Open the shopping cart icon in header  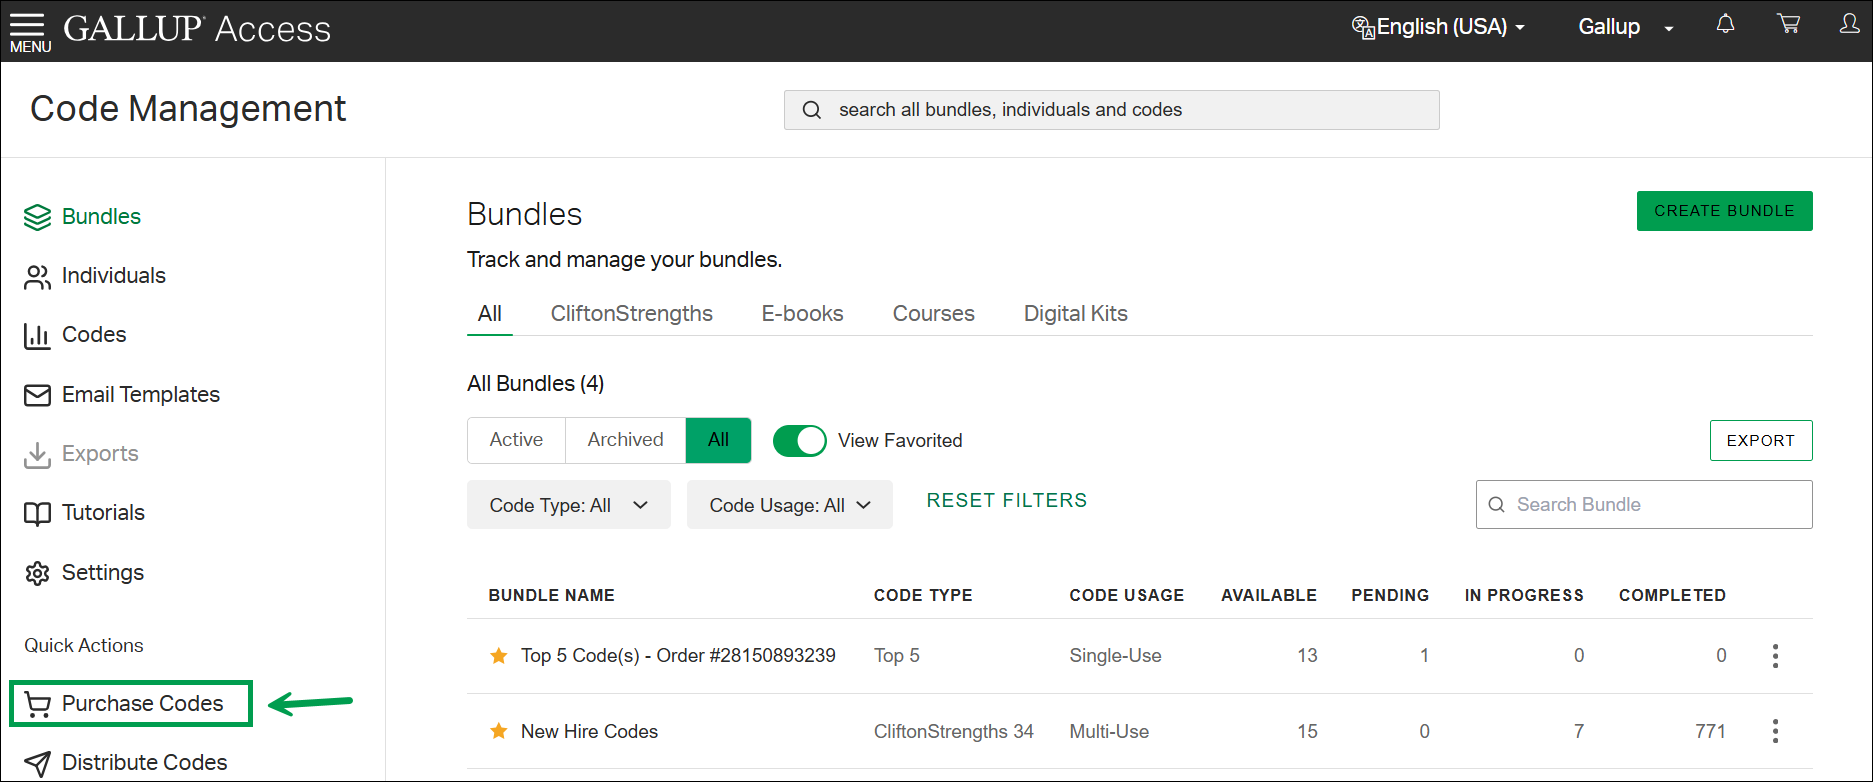(1789, 24)
